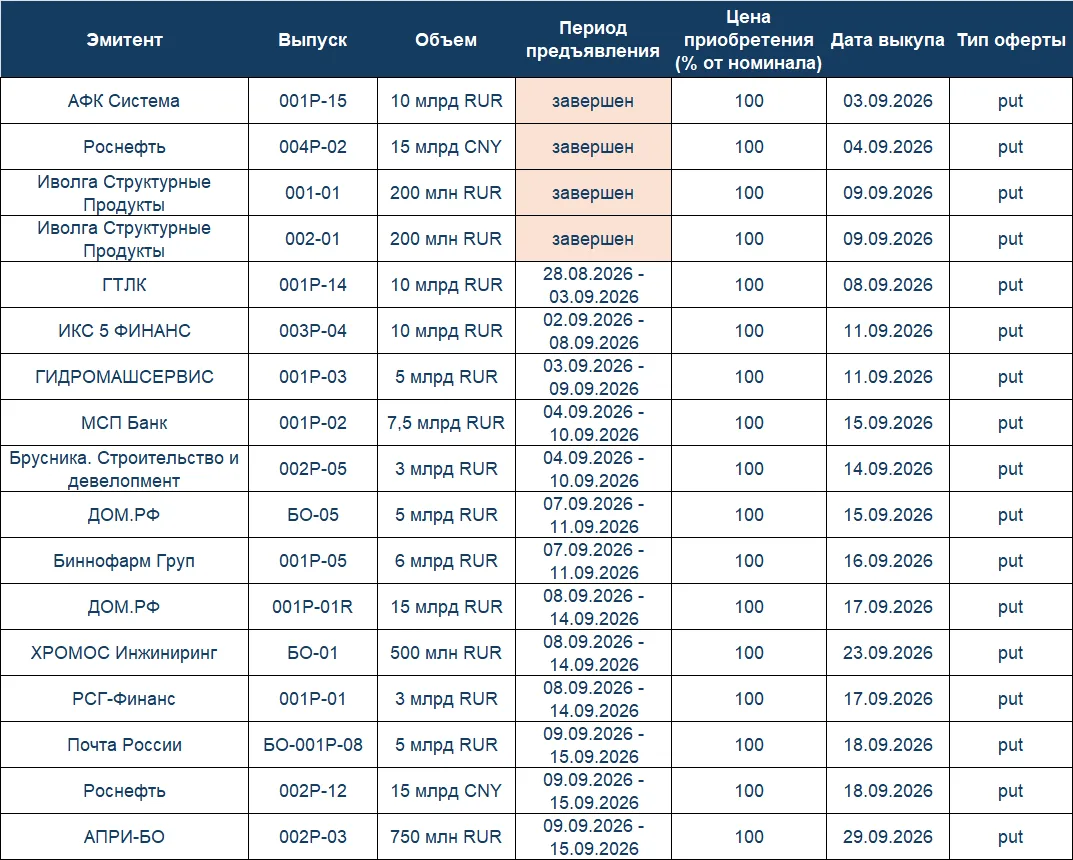Click the Дата выкупа column header

point(888,40)
